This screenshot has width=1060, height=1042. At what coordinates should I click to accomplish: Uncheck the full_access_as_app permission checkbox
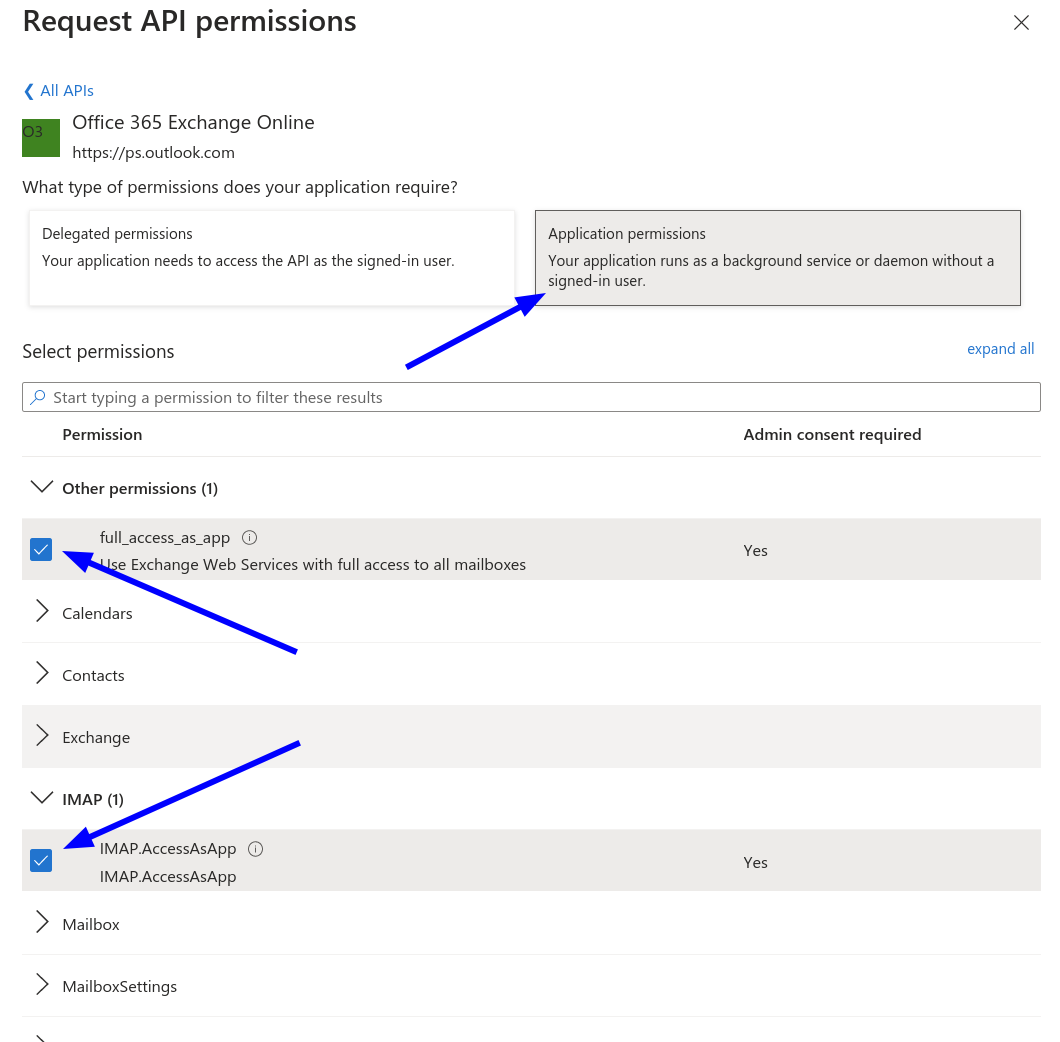tap(41, 550)
